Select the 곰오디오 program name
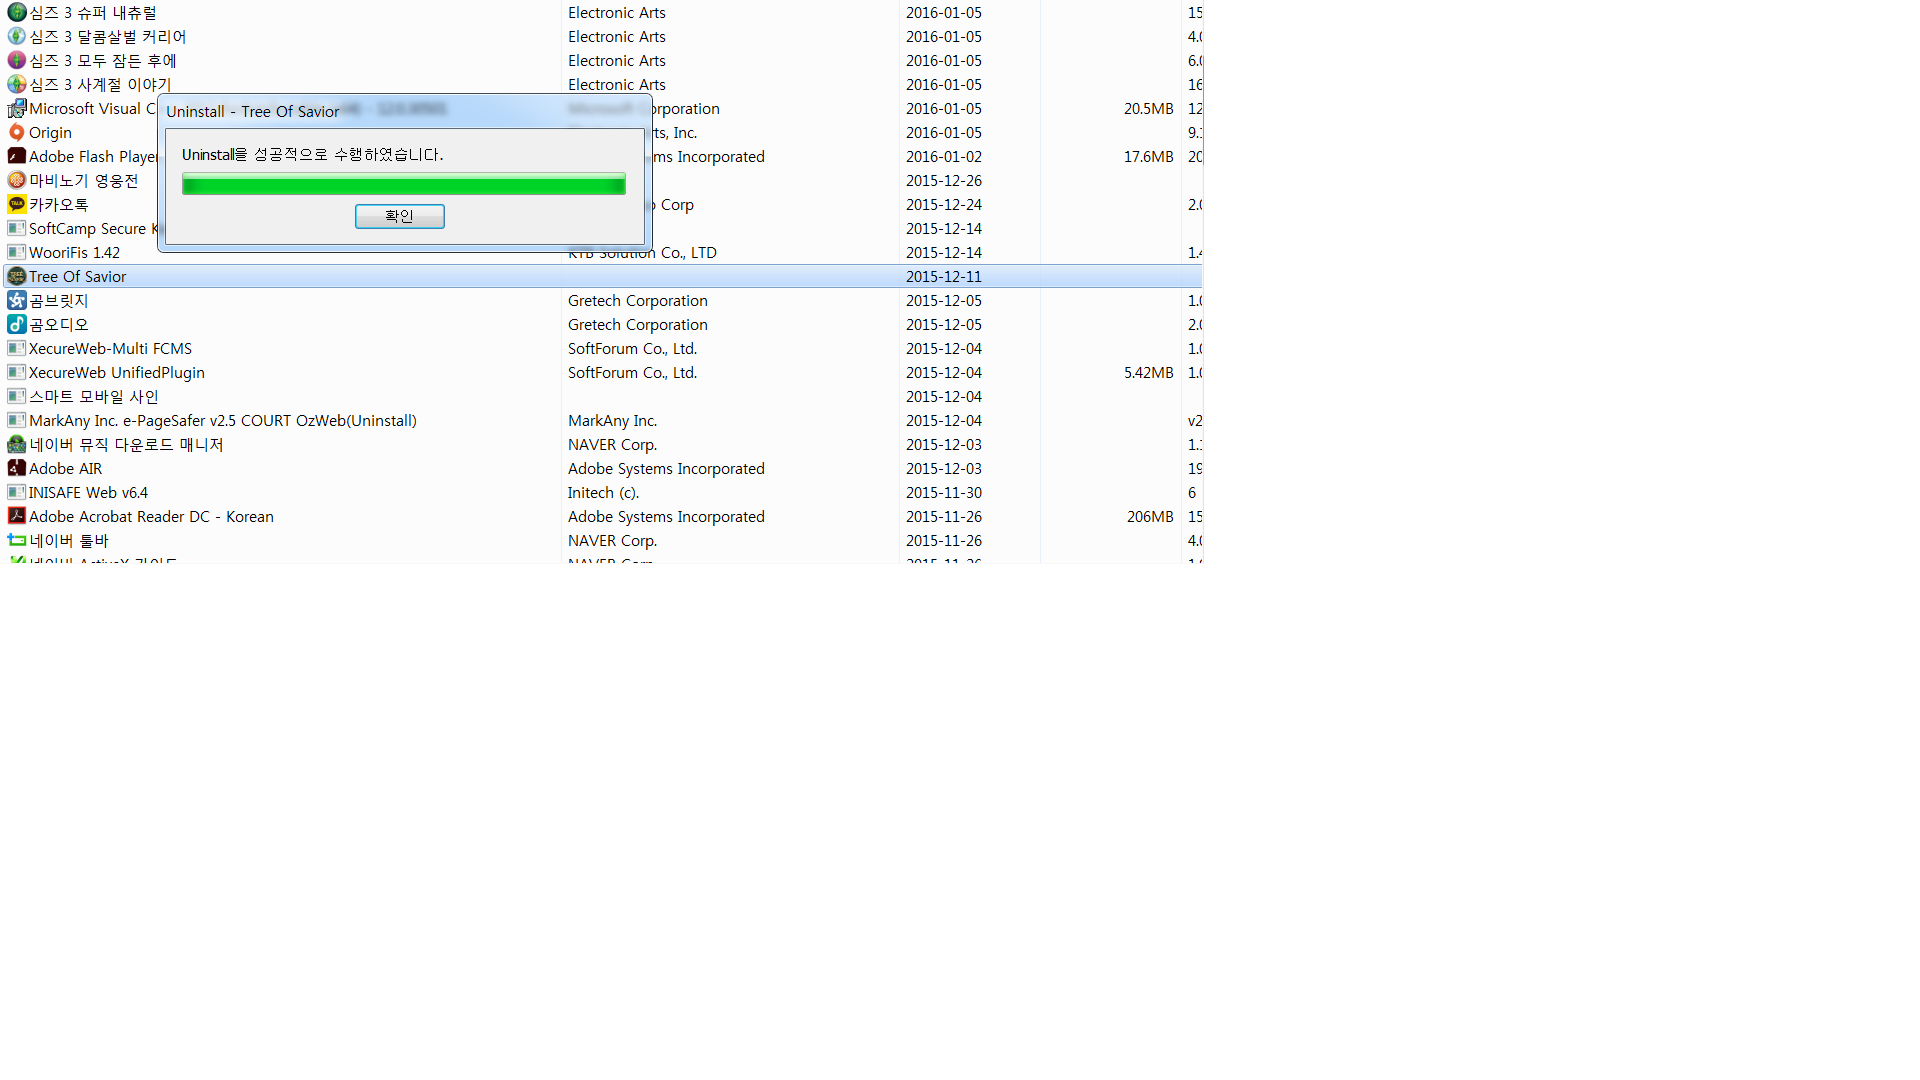This screenshot has height=1080, width=1920. 59,325
